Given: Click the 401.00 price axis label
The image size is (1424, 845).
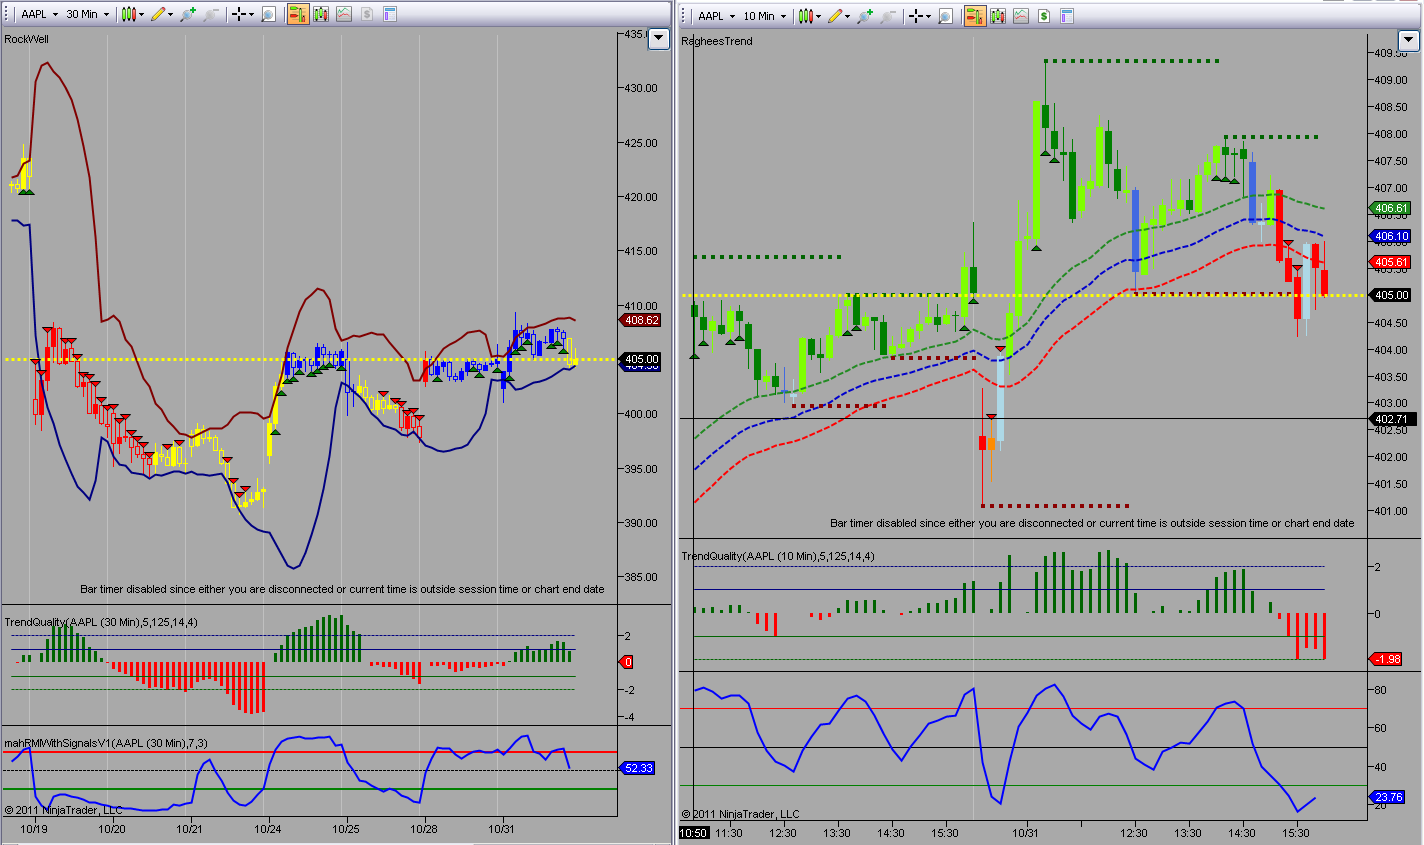Looking at the screenshot, I should tap(1391, 511).
